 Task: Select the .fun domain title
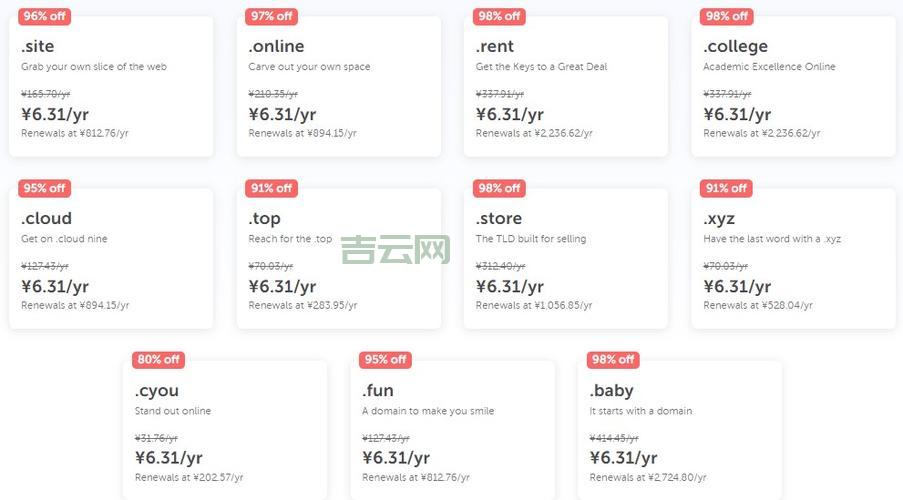[377, 390]
